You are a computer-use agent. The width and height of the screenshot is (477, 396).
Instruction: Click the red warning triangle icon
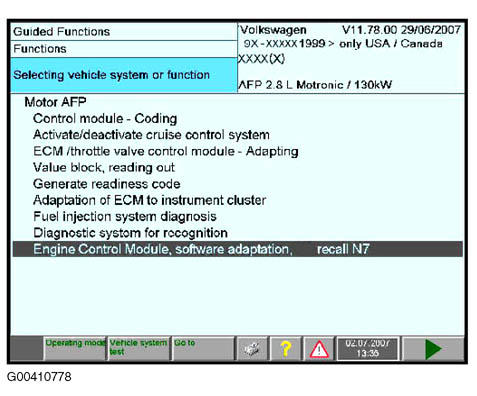coord(319,349)
